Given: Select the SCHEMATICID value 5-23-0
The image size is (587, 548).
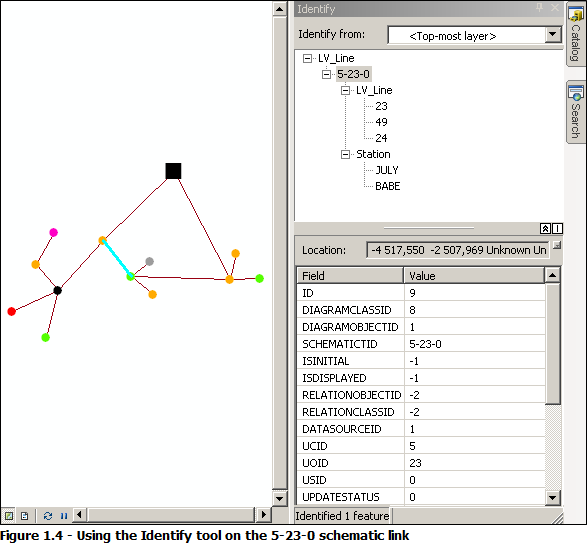Looking at the screenshot, I should [x=425, y=344].
